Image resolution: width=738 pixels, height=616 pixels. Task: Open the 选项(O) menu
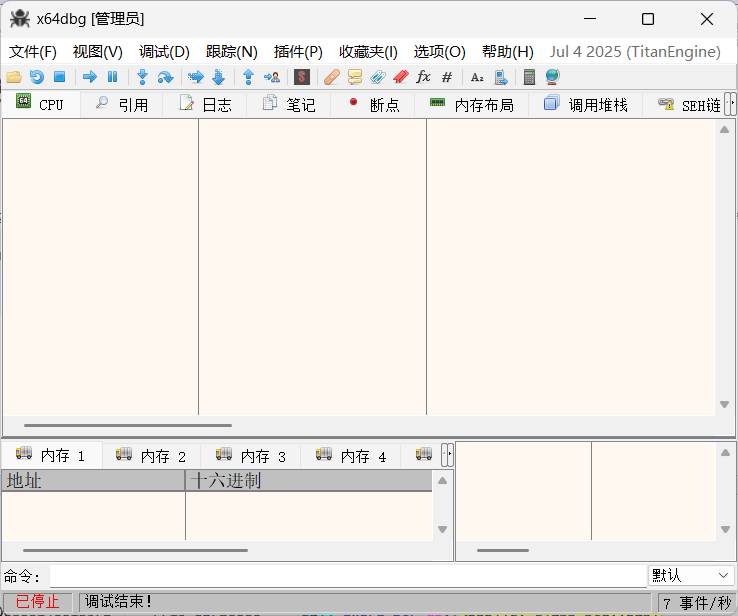[439, 52]
